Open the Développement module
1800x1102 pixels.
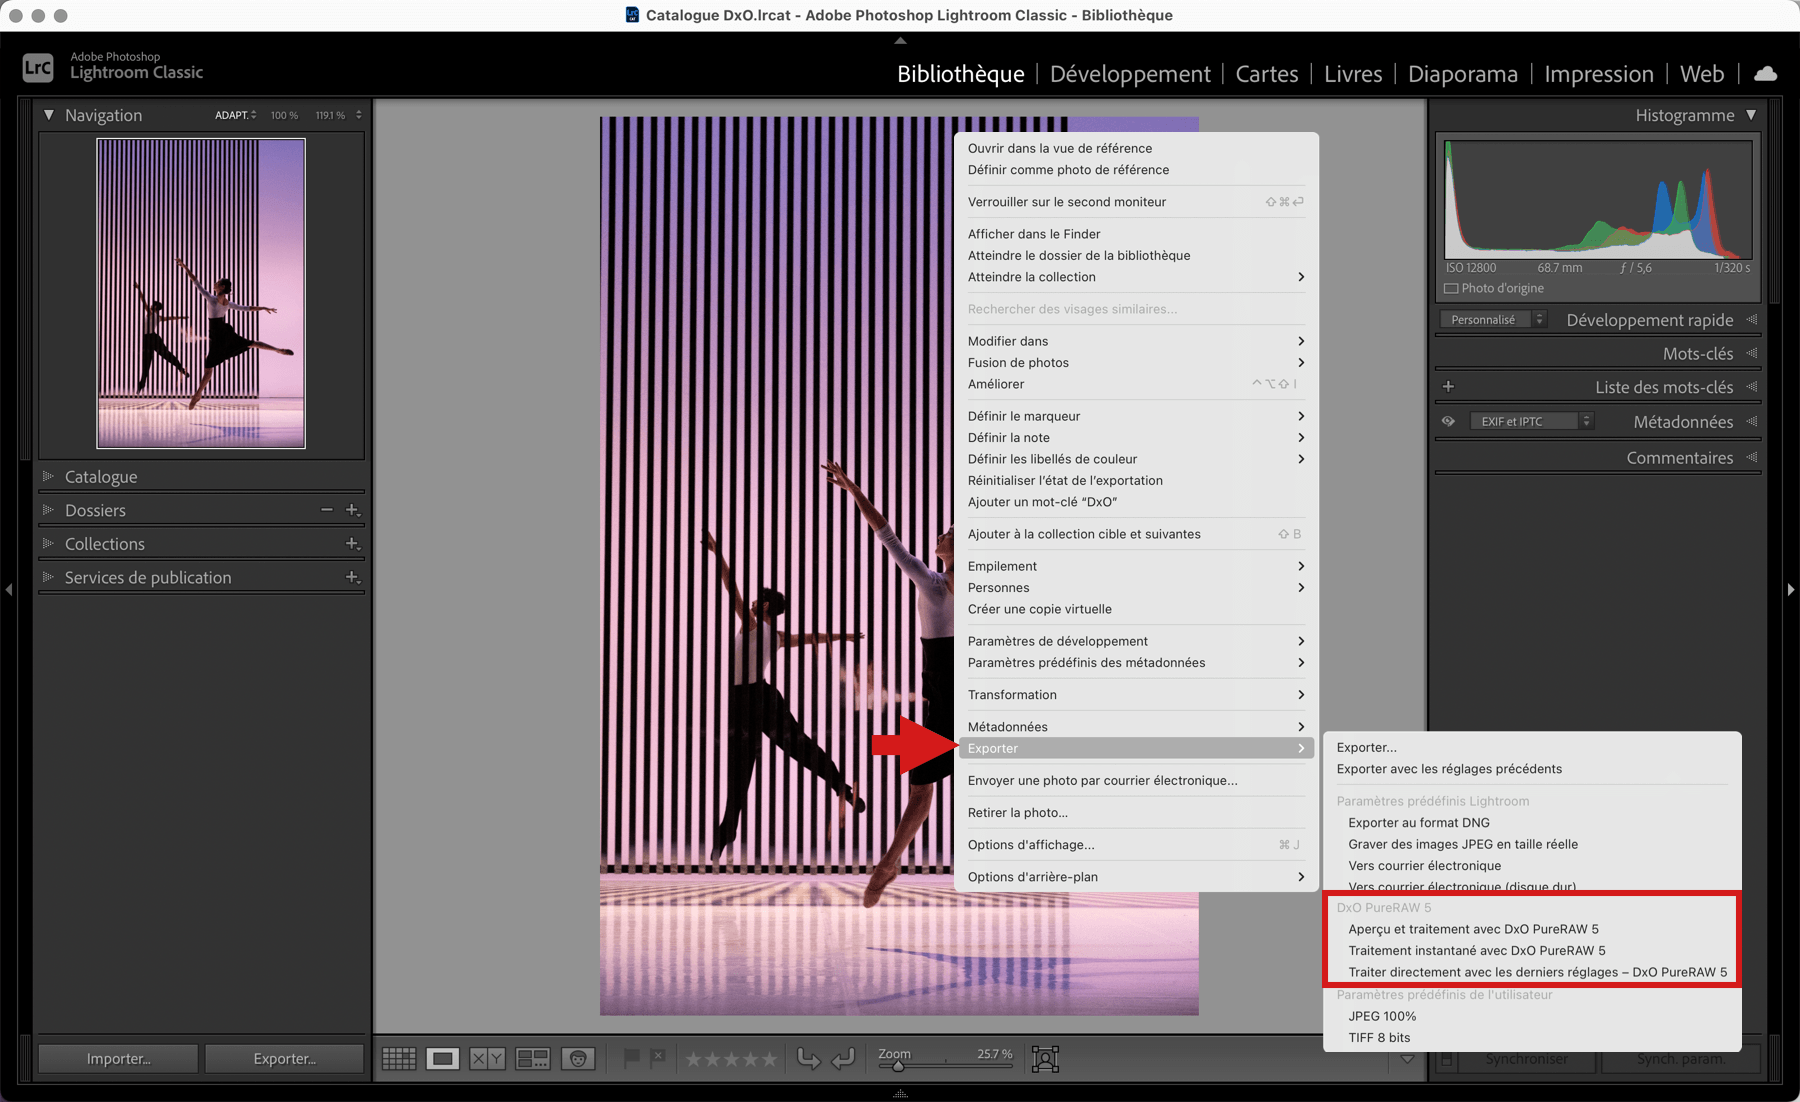[x=1130, y=74]
